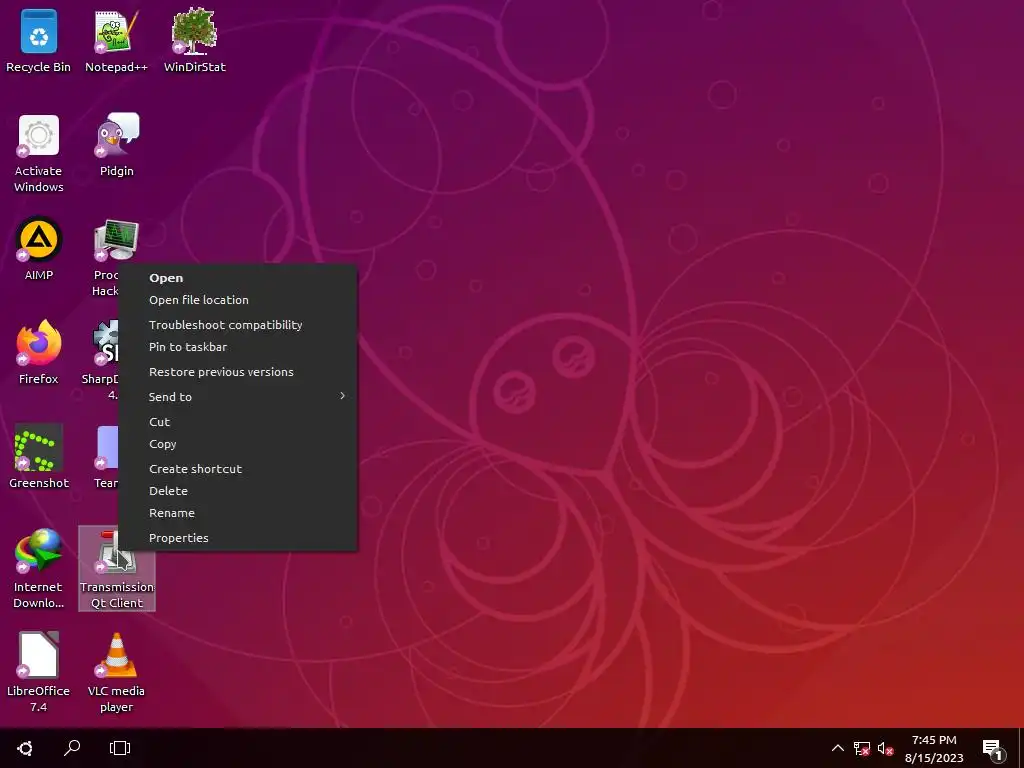Show hidden system tray icons

pyautogui.click(x=837, y=748)
